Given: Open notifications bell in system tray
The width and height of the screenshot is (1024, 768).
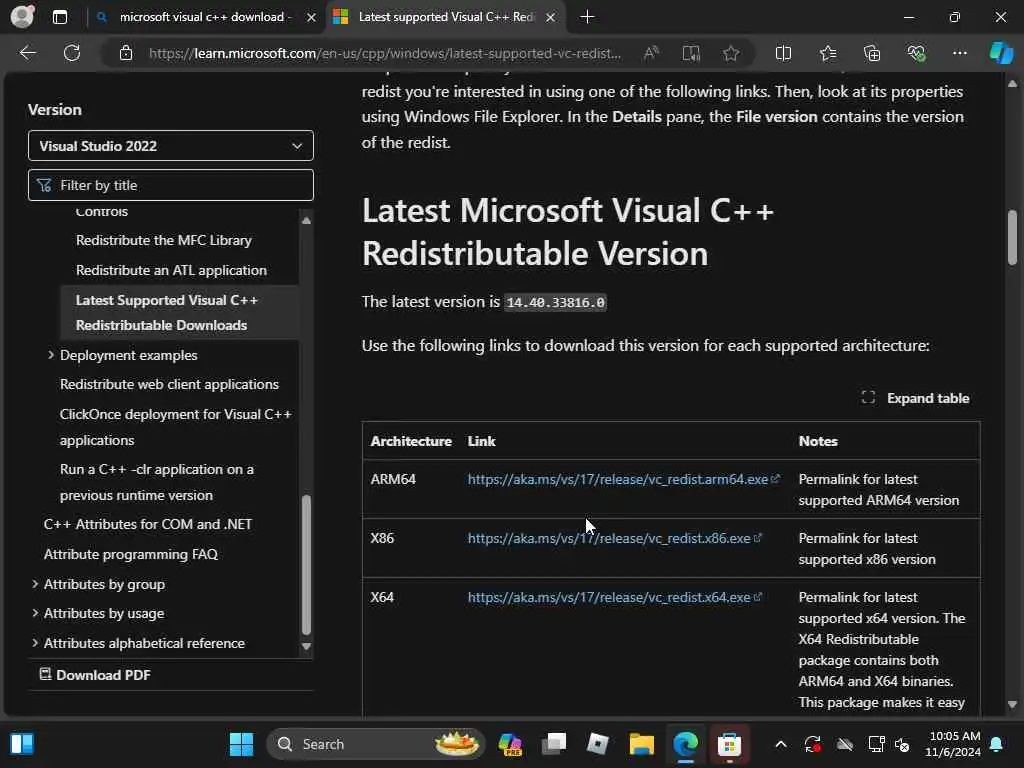Looking at the screenshot, I should click(x=997, y=744).
